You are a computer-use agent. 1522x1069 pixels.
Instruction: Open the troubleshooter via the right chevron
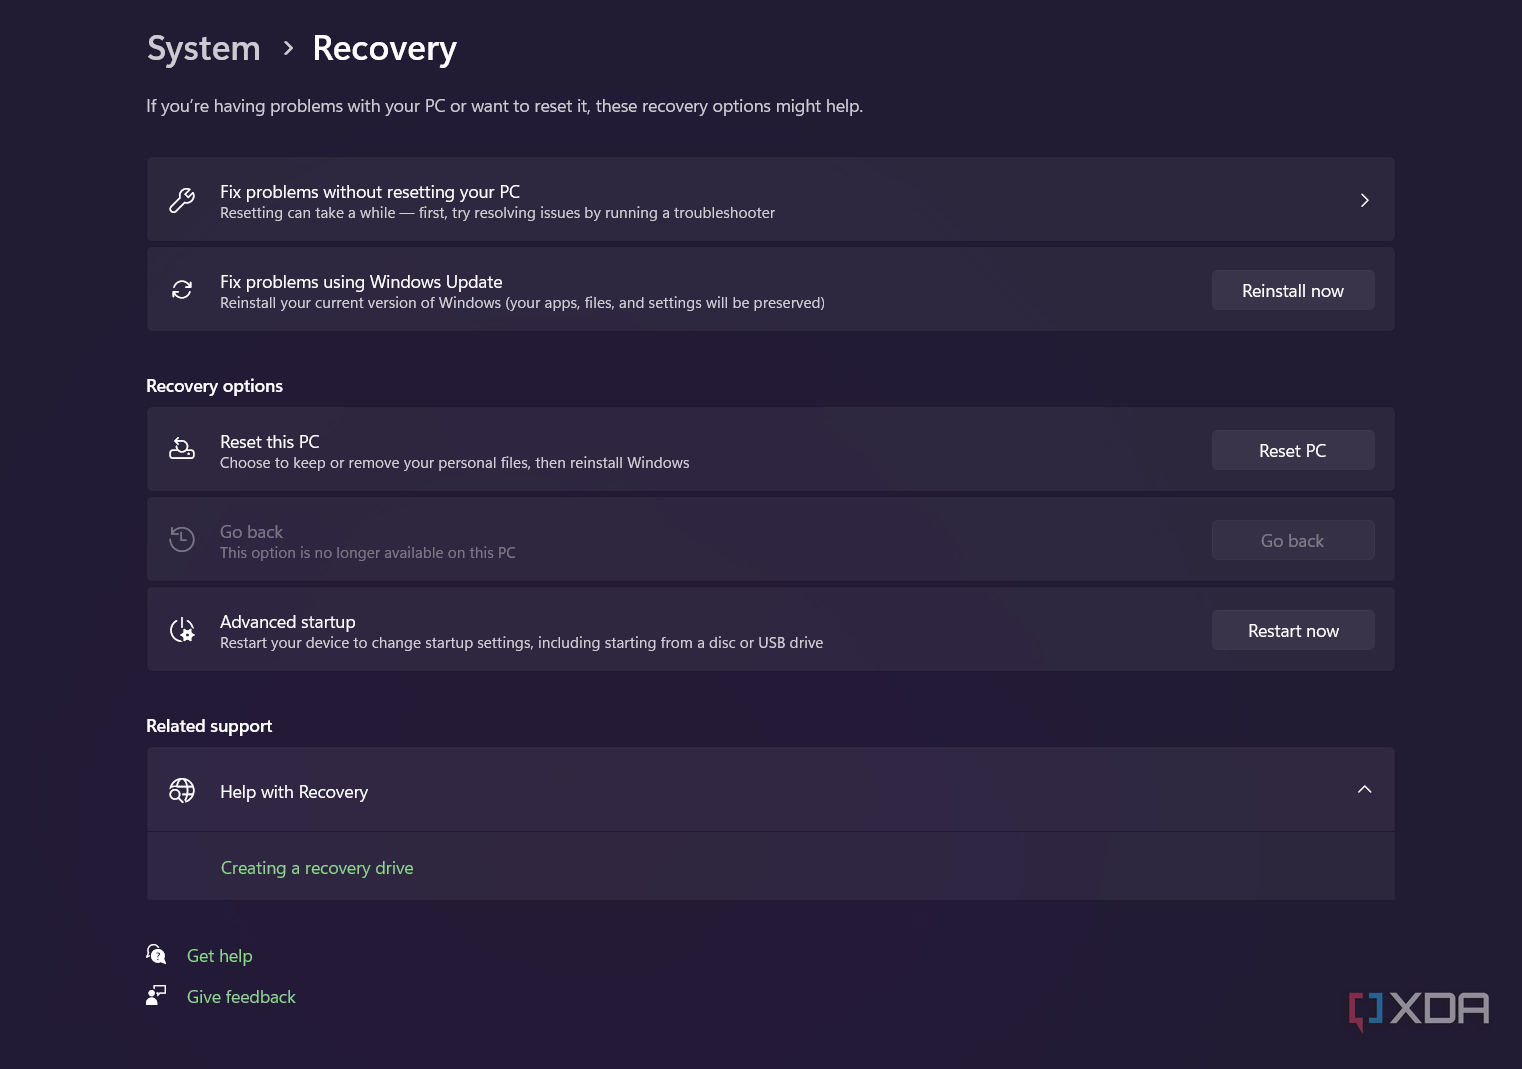point(1364,200)
